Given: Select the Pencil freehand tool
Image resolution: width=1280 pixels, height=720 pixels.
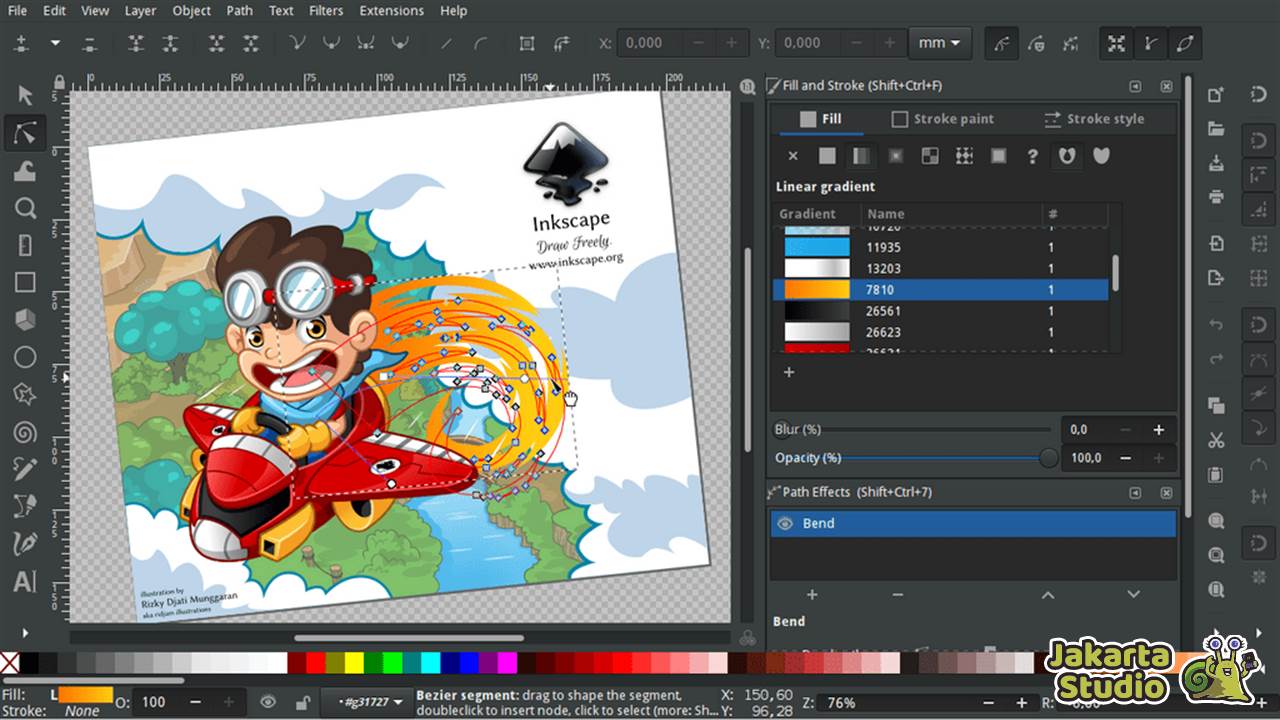Looking at the screenshot, I should pyautogui.click(x=25, y=469).
